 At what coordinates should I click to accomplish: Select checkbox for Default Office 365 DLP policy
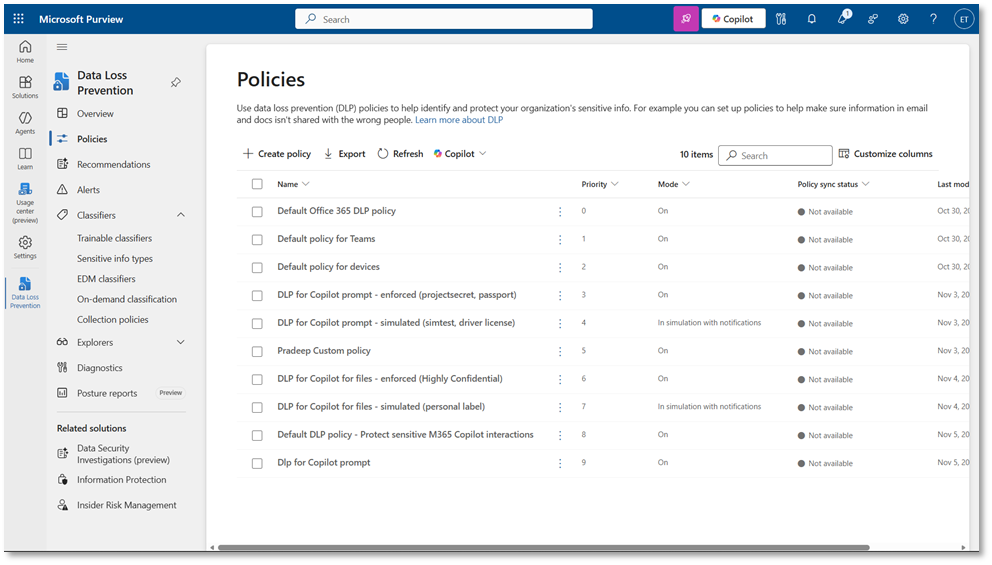coord(257,211)
